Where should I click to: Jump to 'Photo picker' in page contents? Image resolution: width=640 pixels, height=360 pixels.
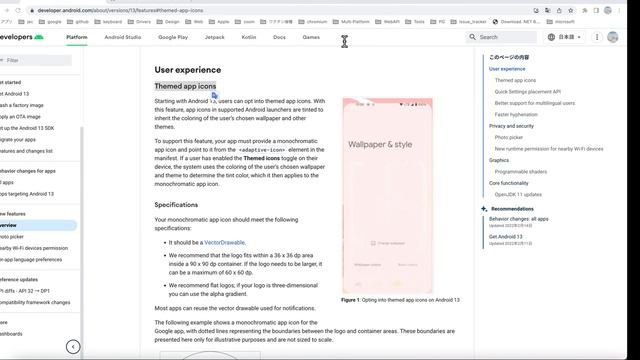509,138
